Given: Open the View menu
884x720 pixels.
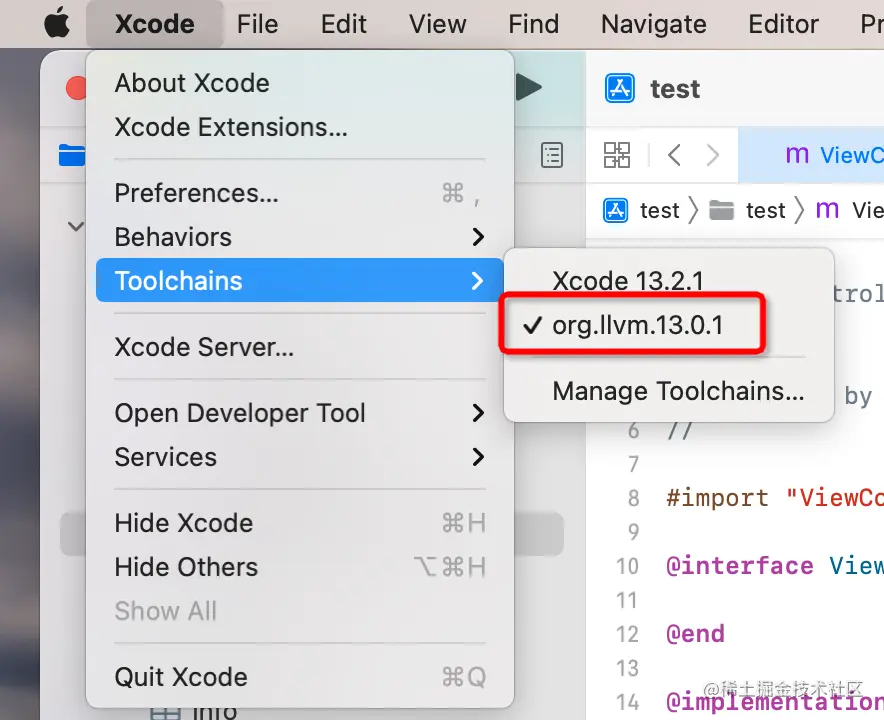Looking at the screenshot, I should click(x=437, y=24).
